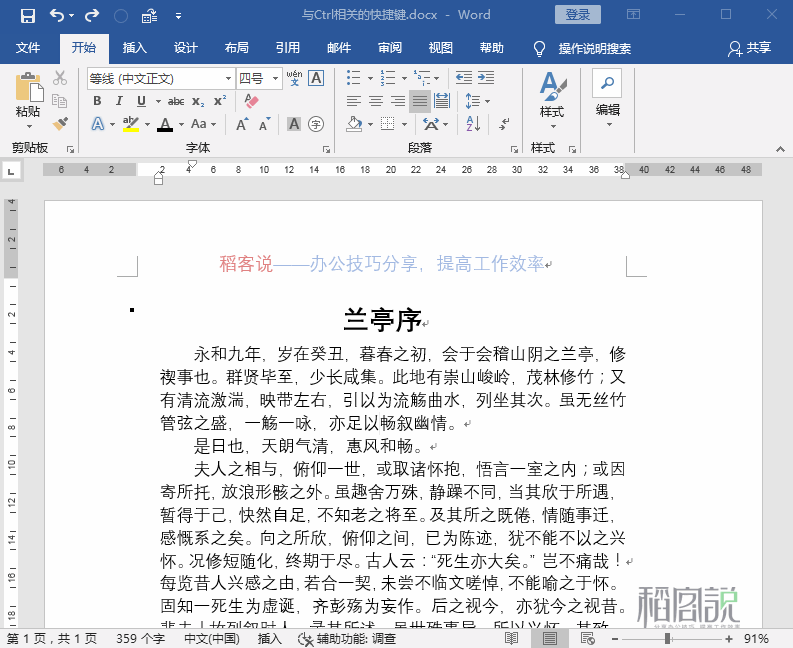This screenshot has height=648, width=793.
Task: Toggle Bold formatting
Action: pyautogui.click(x=97, y=101)
